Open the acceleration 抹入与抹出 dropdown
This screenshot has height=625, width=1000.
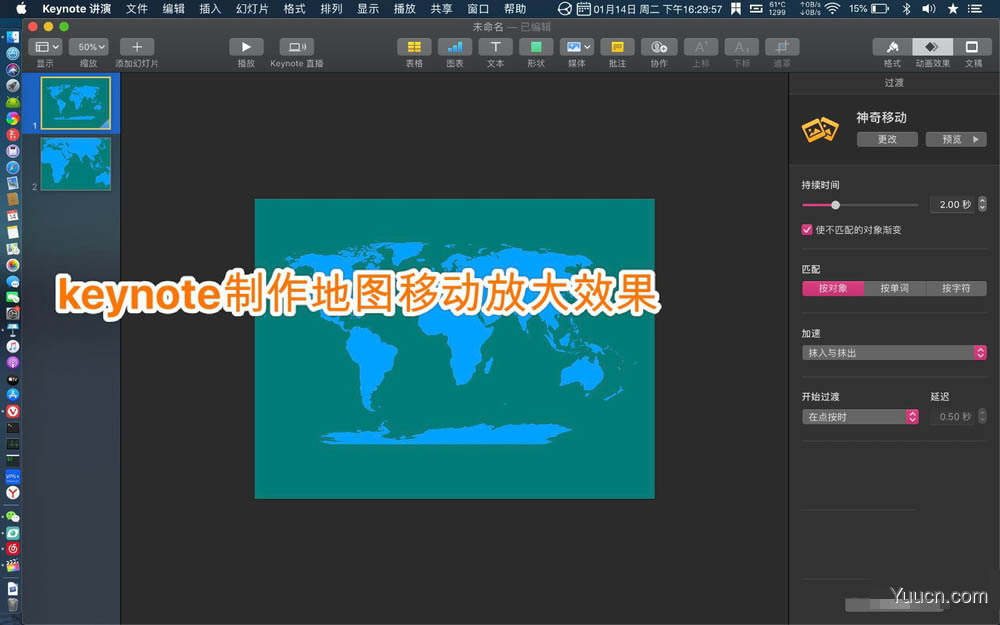(894, 353)
